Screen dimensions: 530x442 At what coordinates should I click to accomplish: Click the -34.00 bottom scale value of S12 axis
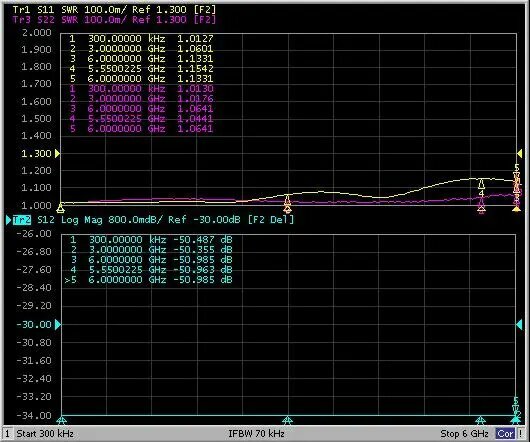[34, 415]
